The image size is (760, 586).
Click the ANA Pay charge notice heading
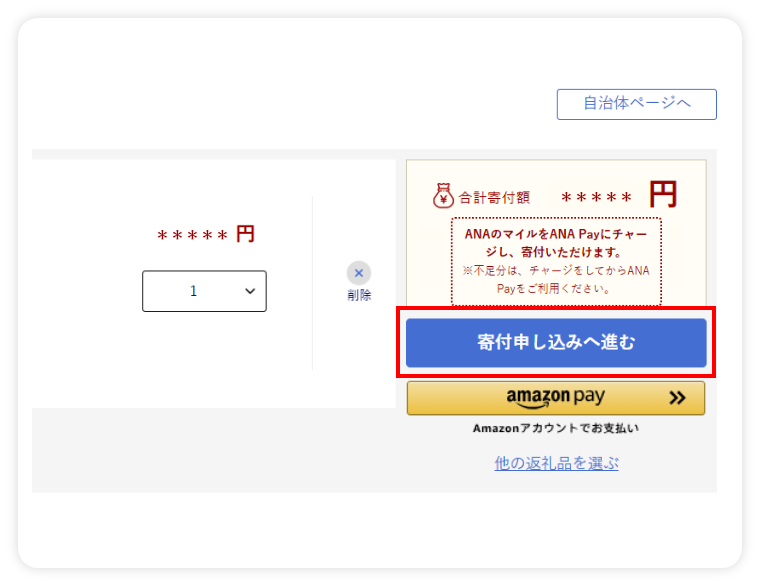pyautogui.click(x=556, y=243)
